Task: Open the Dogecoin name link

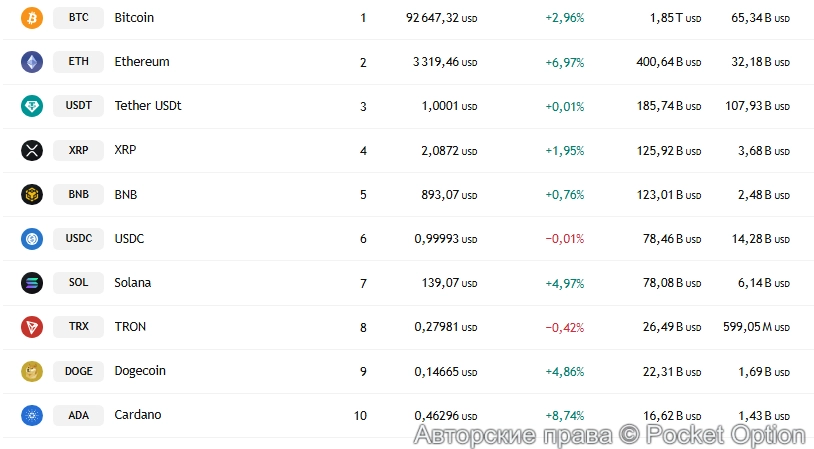Action: [x=140, y=371]
